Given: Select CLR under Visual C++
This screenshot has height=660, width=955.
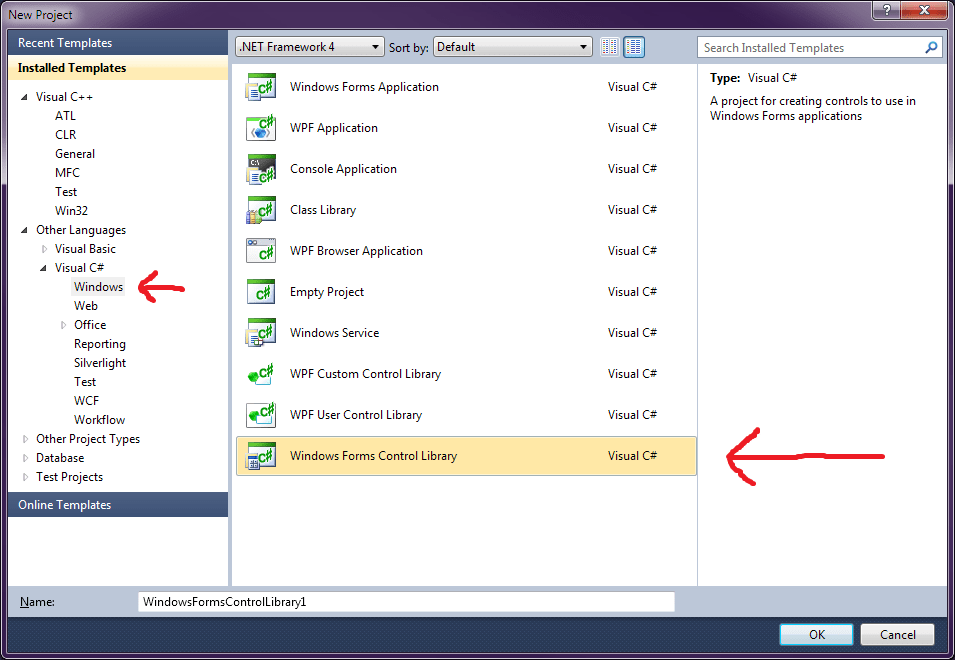Looking at the screenshot, I should [66, 135].
